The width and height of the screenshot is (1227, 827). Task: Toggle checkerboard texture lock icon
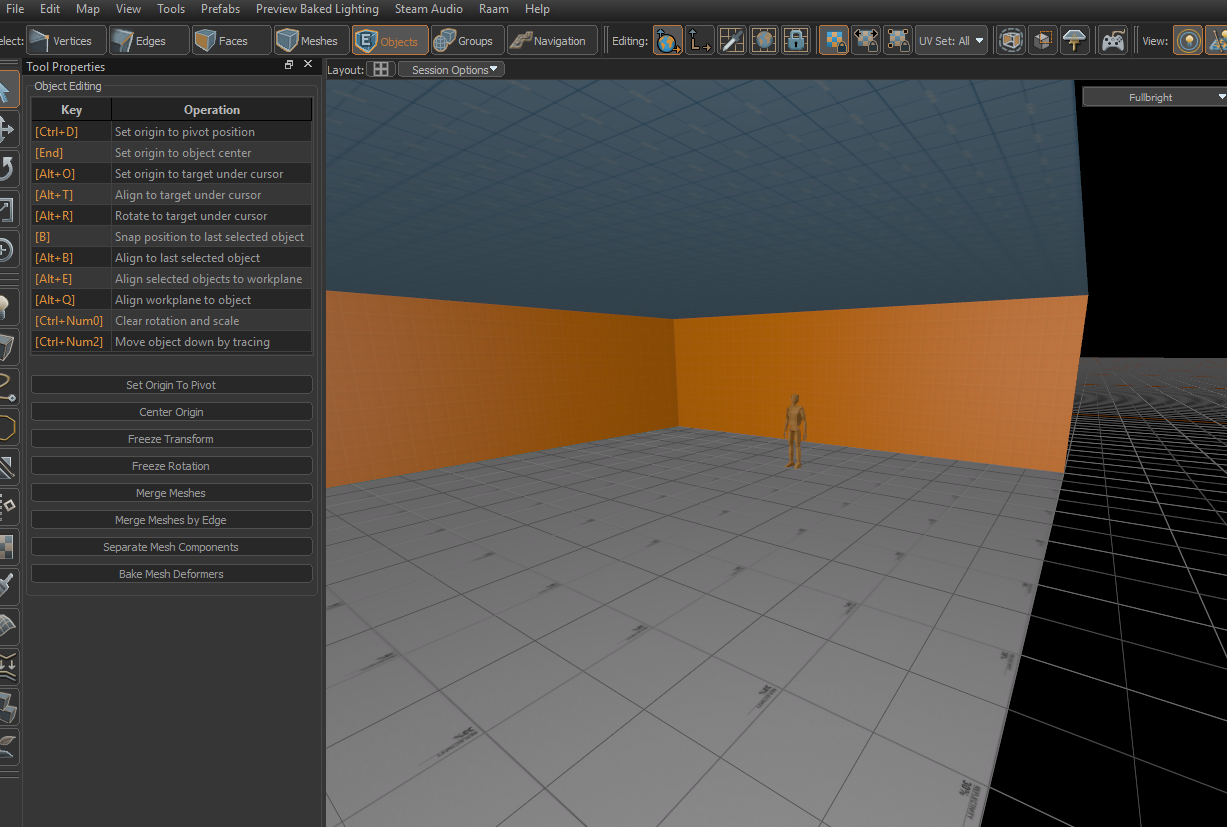coord(834,41)
